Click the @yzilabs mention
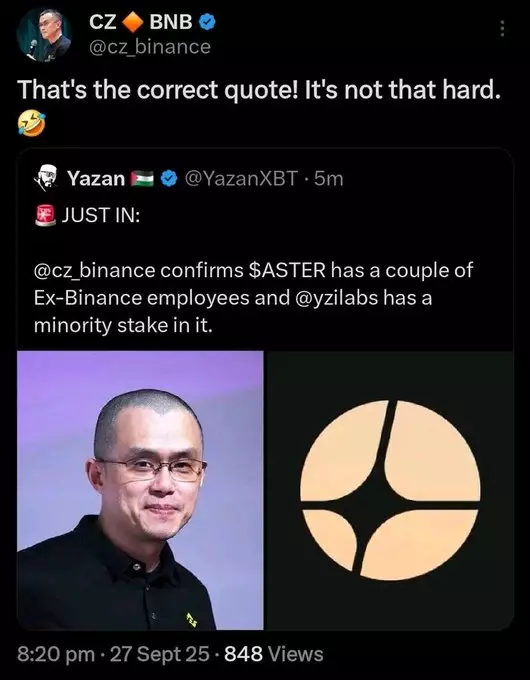The height and width of the screenshot is (680, 530). 336,298
